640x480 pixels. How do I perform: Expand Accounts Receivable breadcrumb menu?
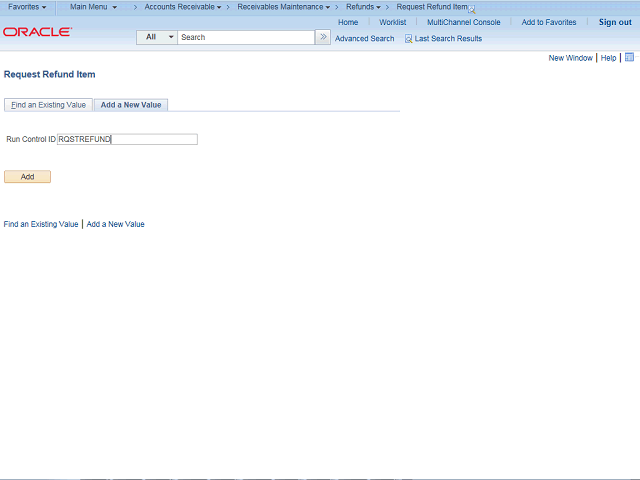point(182,7)
